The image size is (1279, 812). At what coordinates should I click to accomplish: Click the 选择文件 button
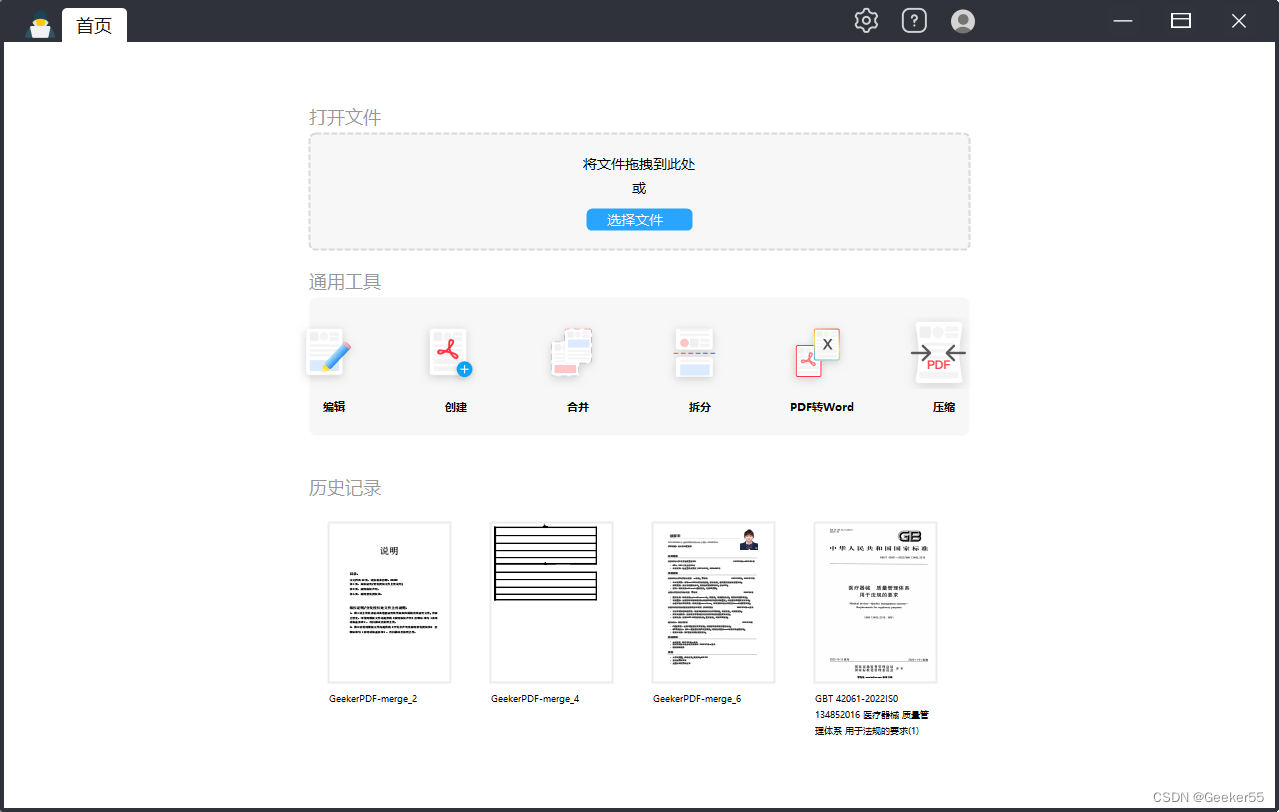tap(639, 220)
